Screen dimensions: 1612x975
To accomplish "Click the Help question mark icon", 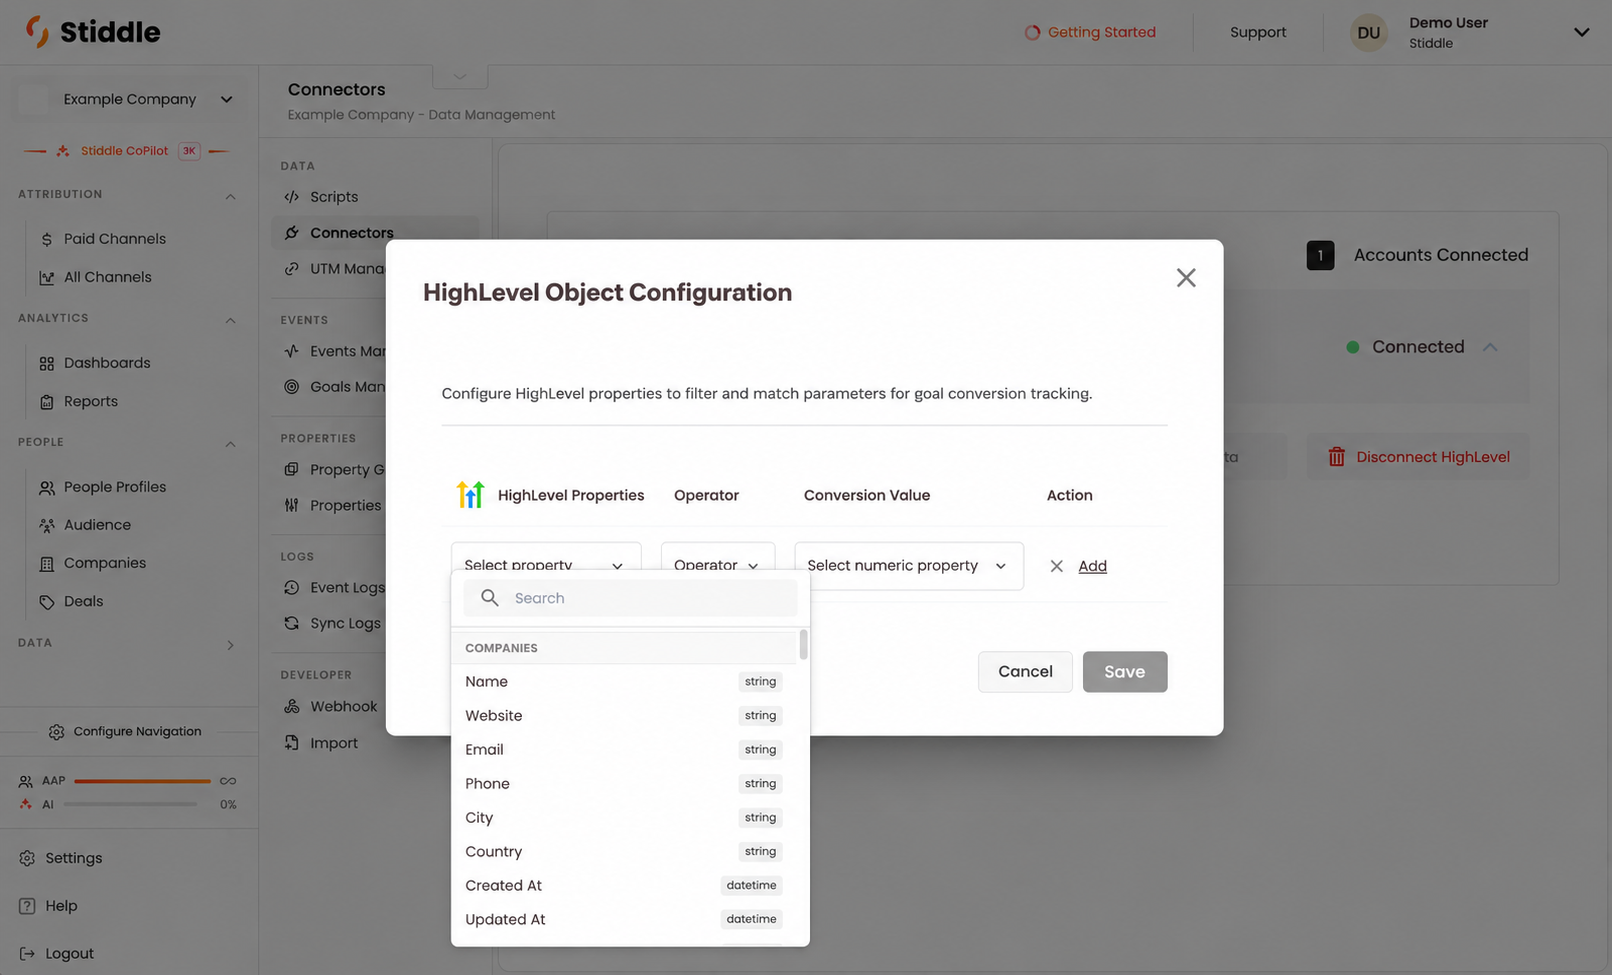I will [27, 906].
